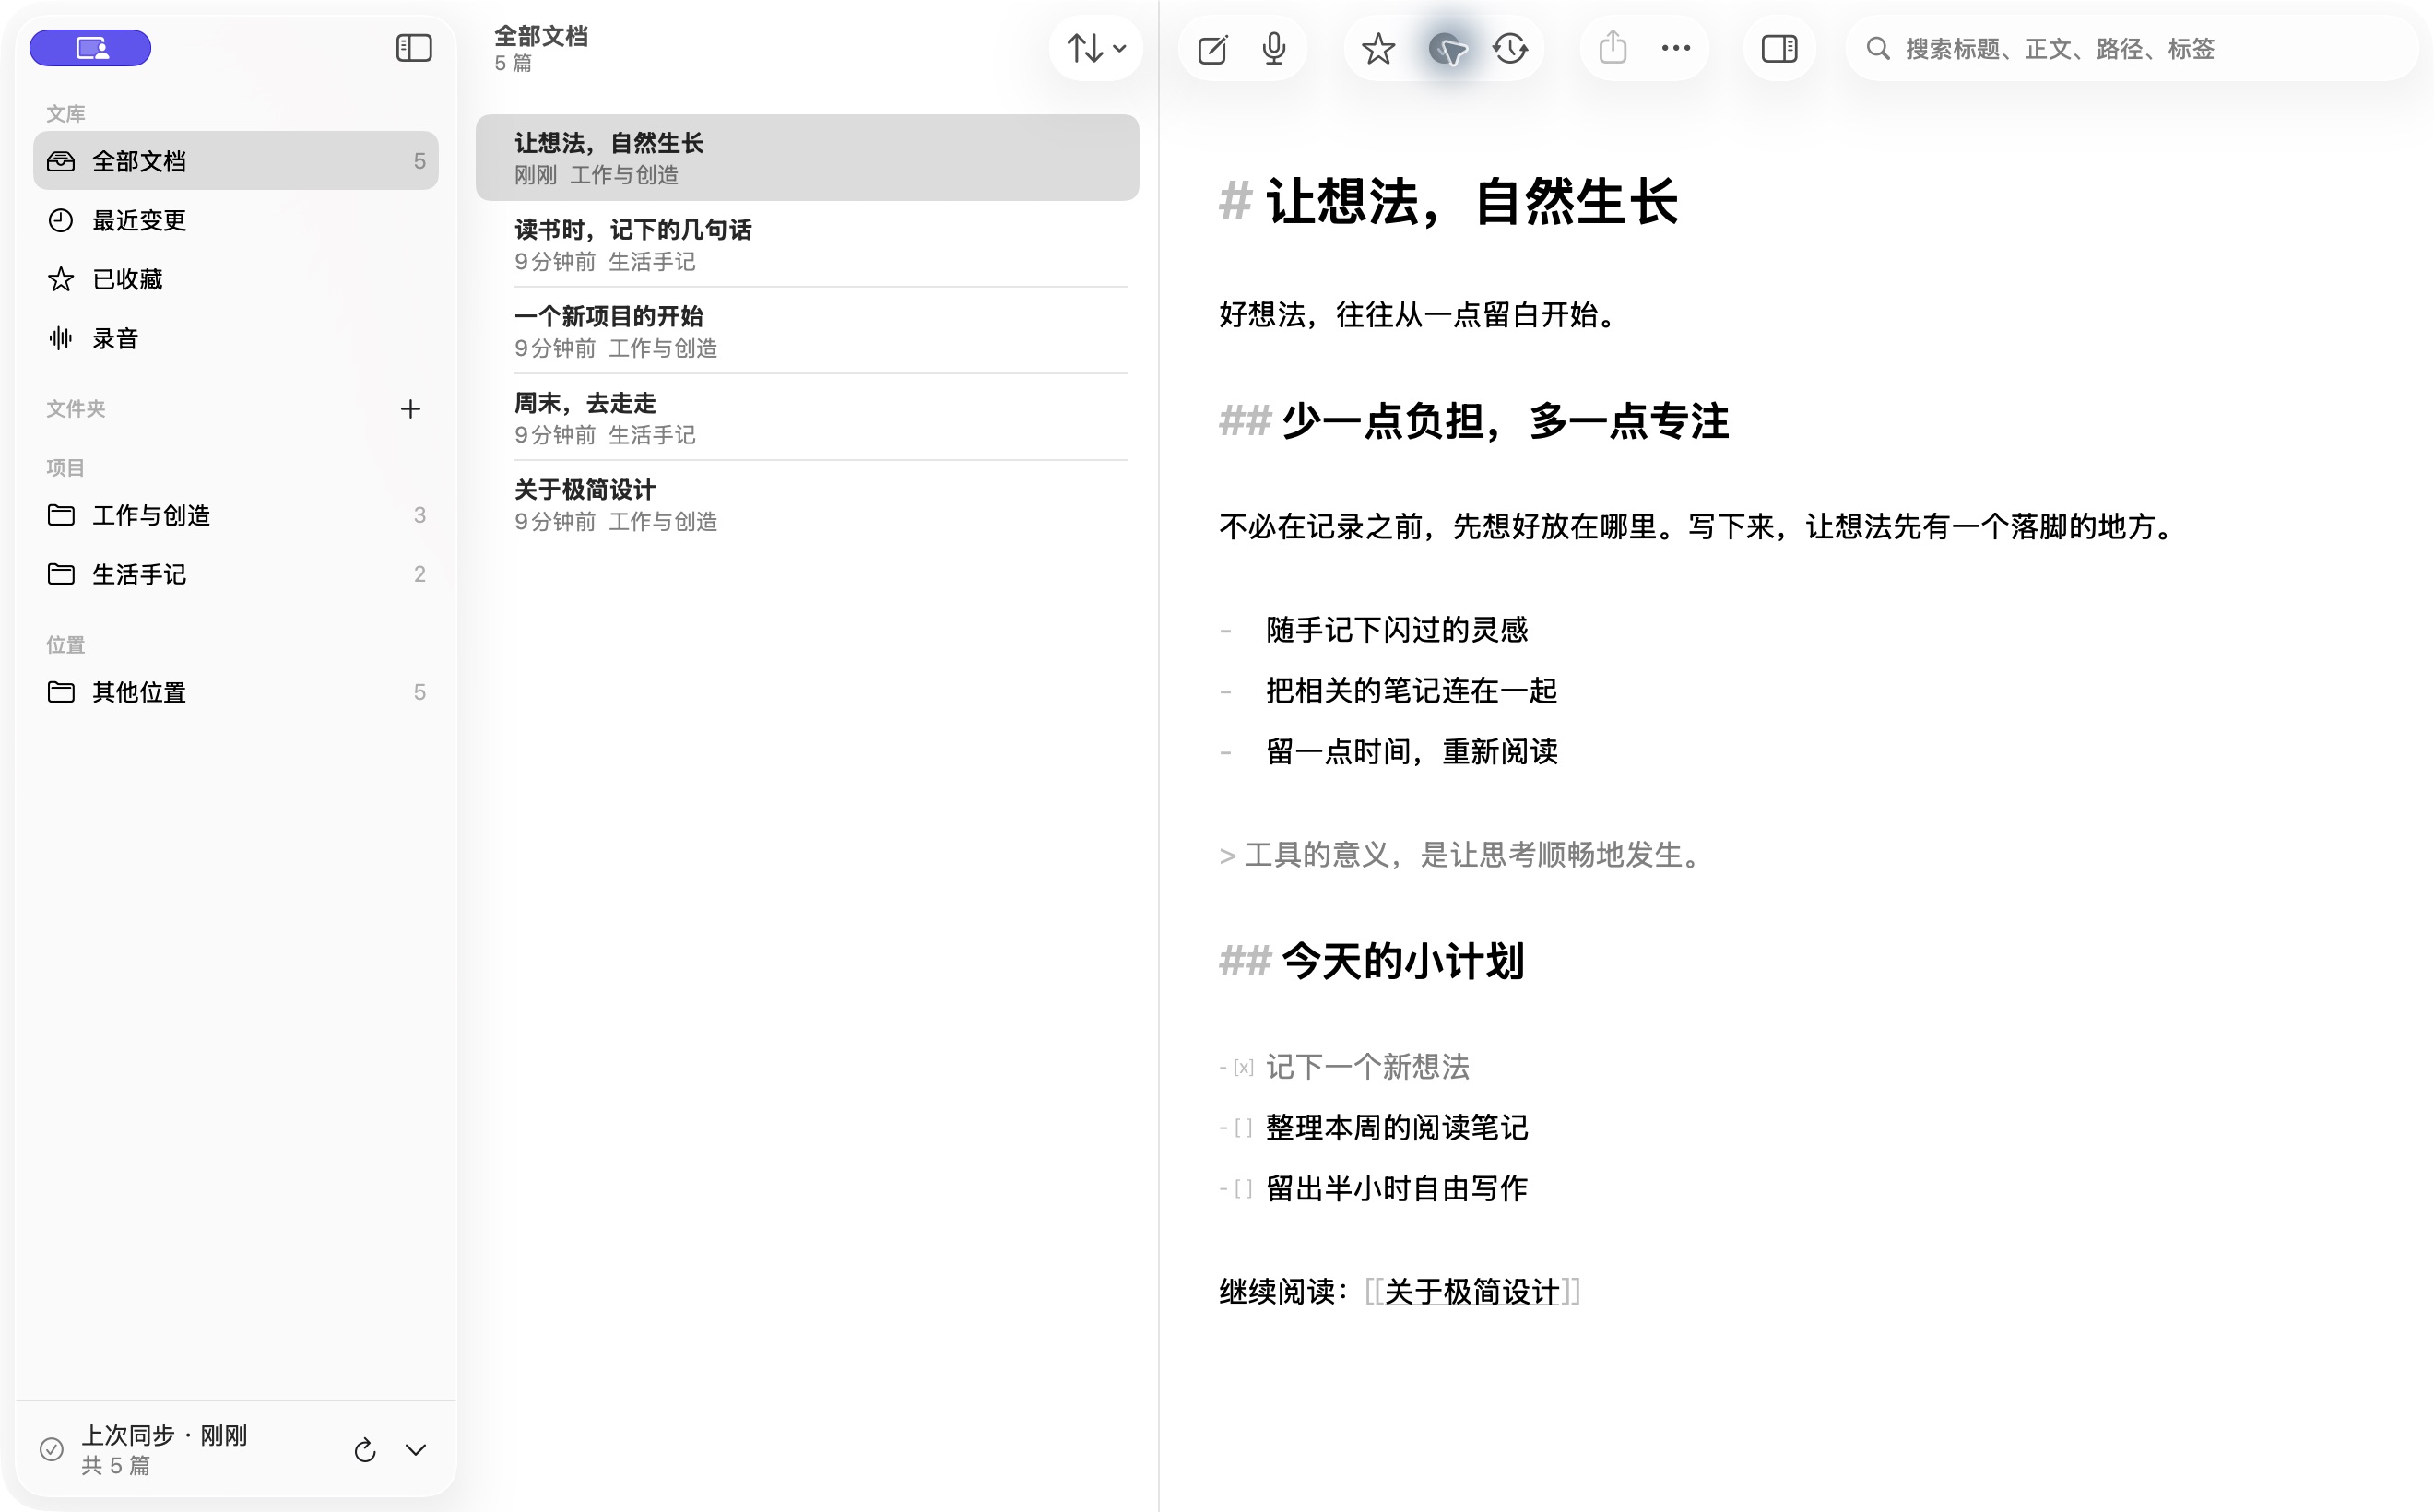2434x1512 pixels.
Task: Uncheck the 记下一个新想法 task checkbox
Action: coord(1243,1067)
